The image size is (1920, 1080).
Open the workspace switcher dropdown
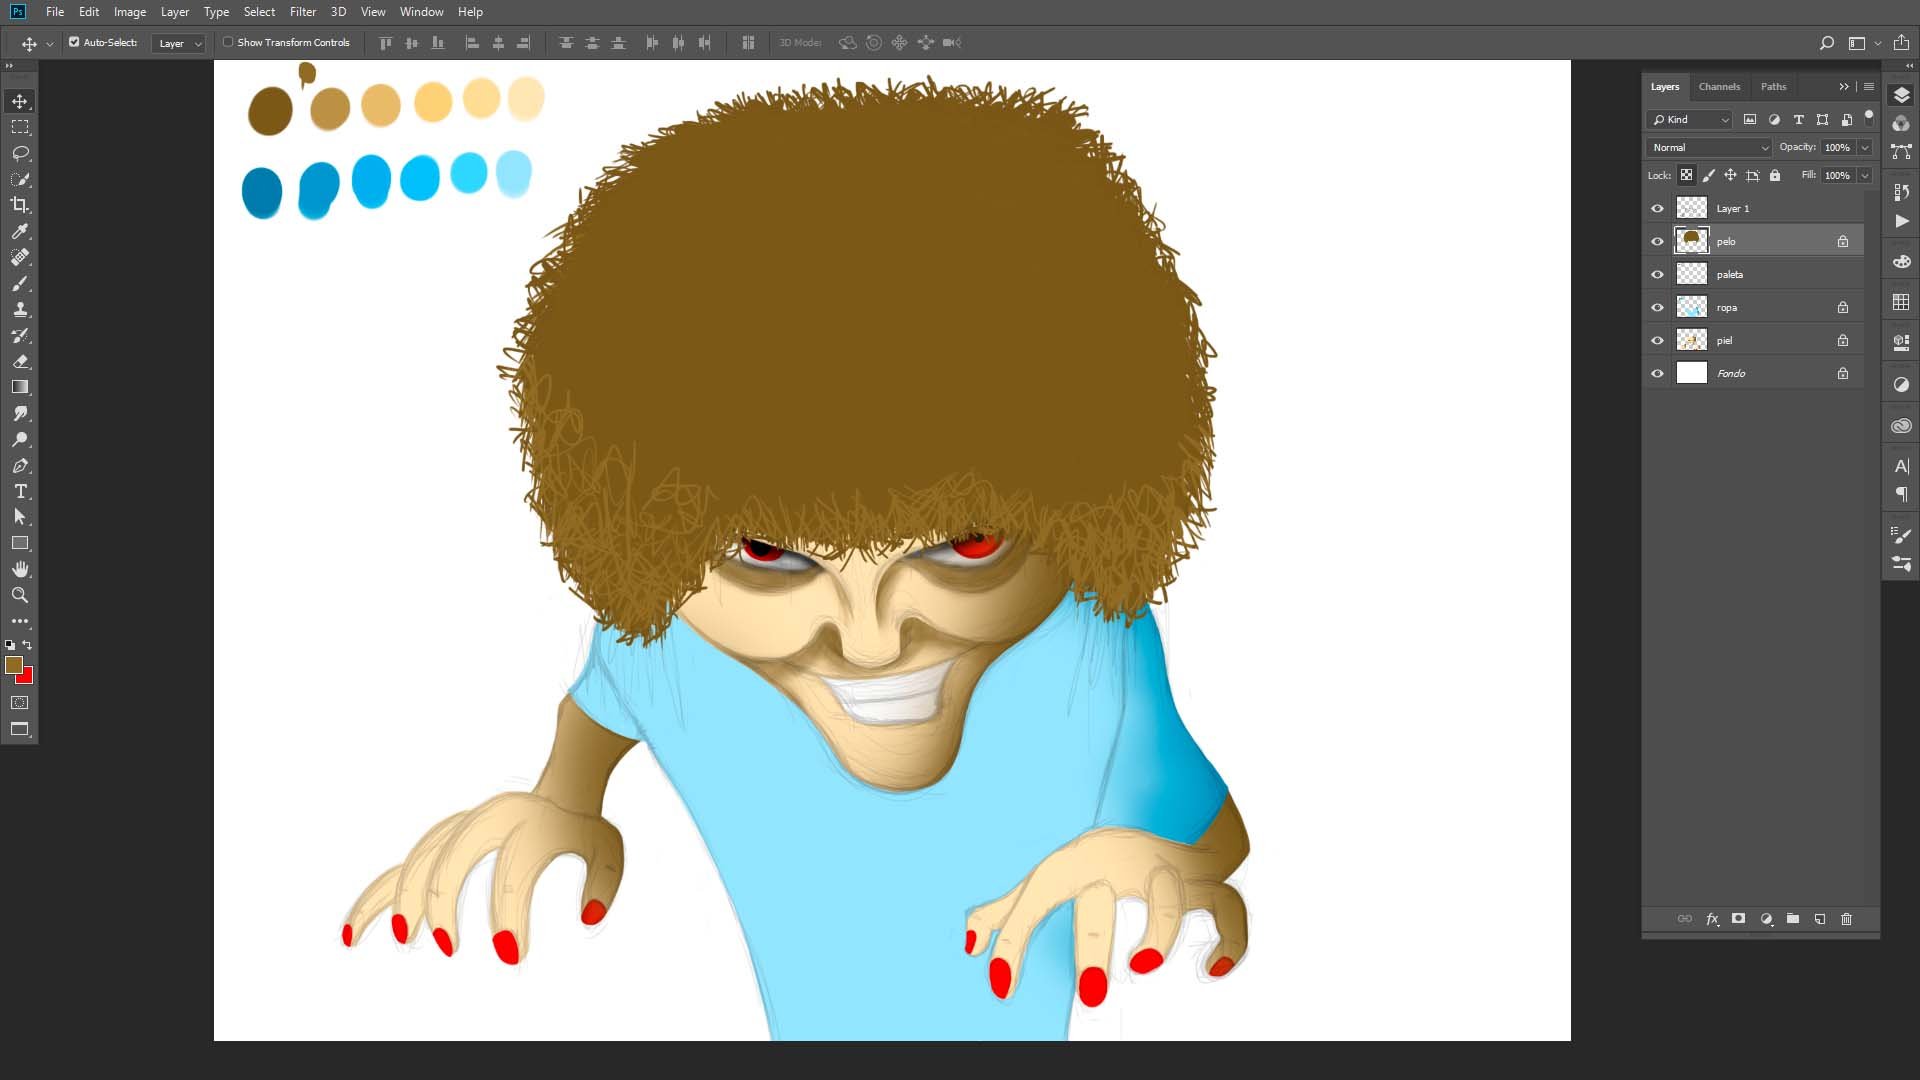pyautogui.click(x=1863, y=43)
